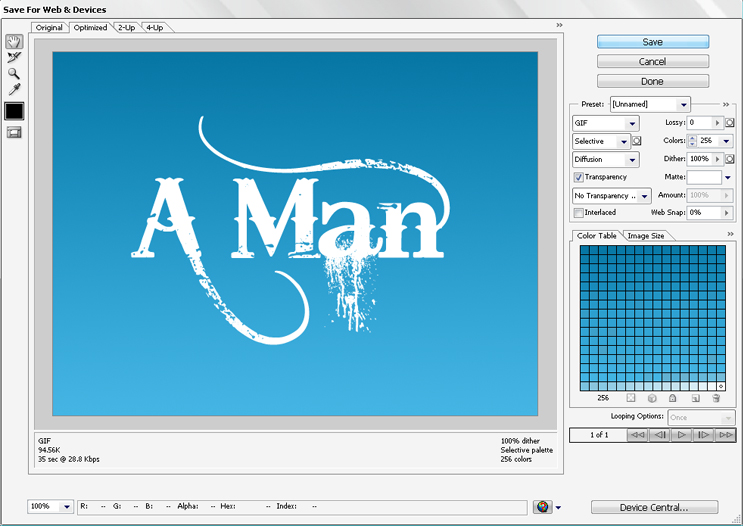Click the black eyedropper color swatch

coord(14,111)
